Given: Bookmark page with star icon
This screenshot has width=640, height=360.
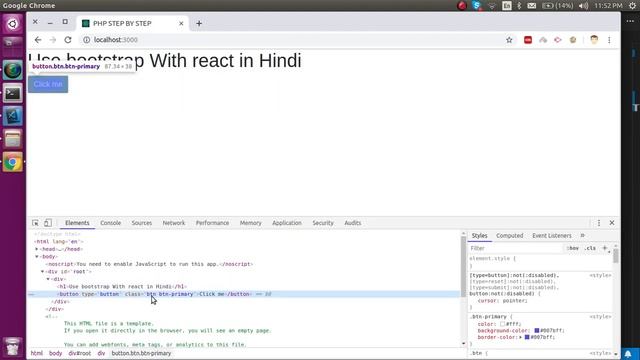Looking at the screenshot, I should pyautogui.click(x=509, y=40).
